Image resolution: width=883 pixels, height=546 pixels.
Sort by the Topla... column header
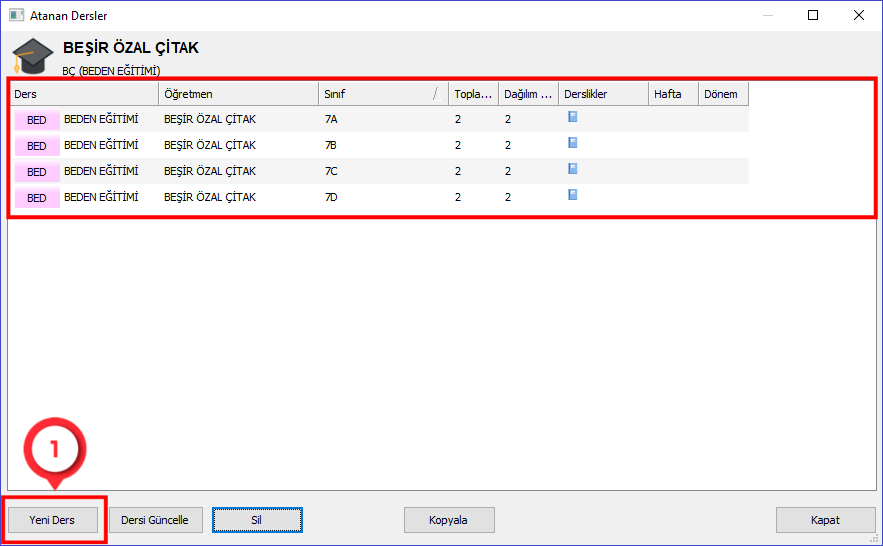(473, 94)
